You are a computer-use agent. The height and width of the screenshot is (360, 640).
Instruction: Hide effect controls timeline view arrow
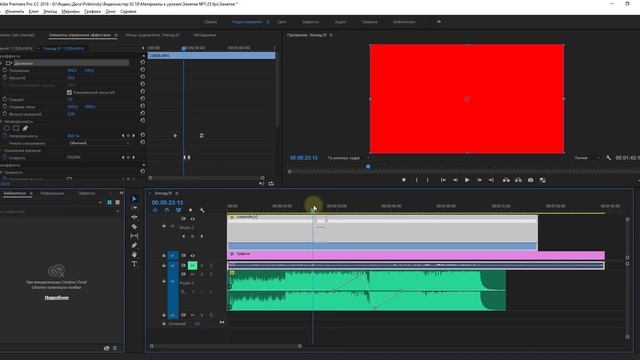[x=143, y=48]
